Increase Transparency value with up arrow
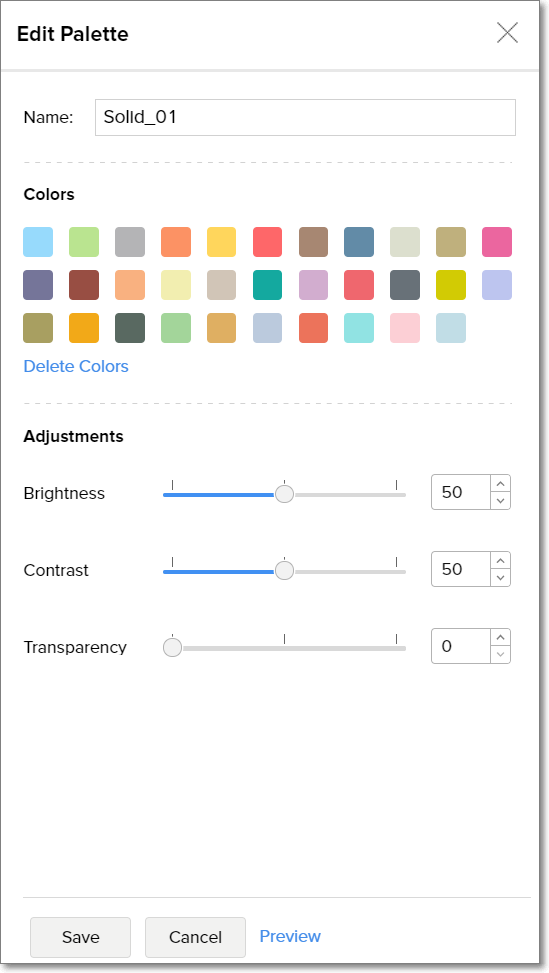Image resolution: width=549 pixels, height=973 pixels. coord(501,638)
